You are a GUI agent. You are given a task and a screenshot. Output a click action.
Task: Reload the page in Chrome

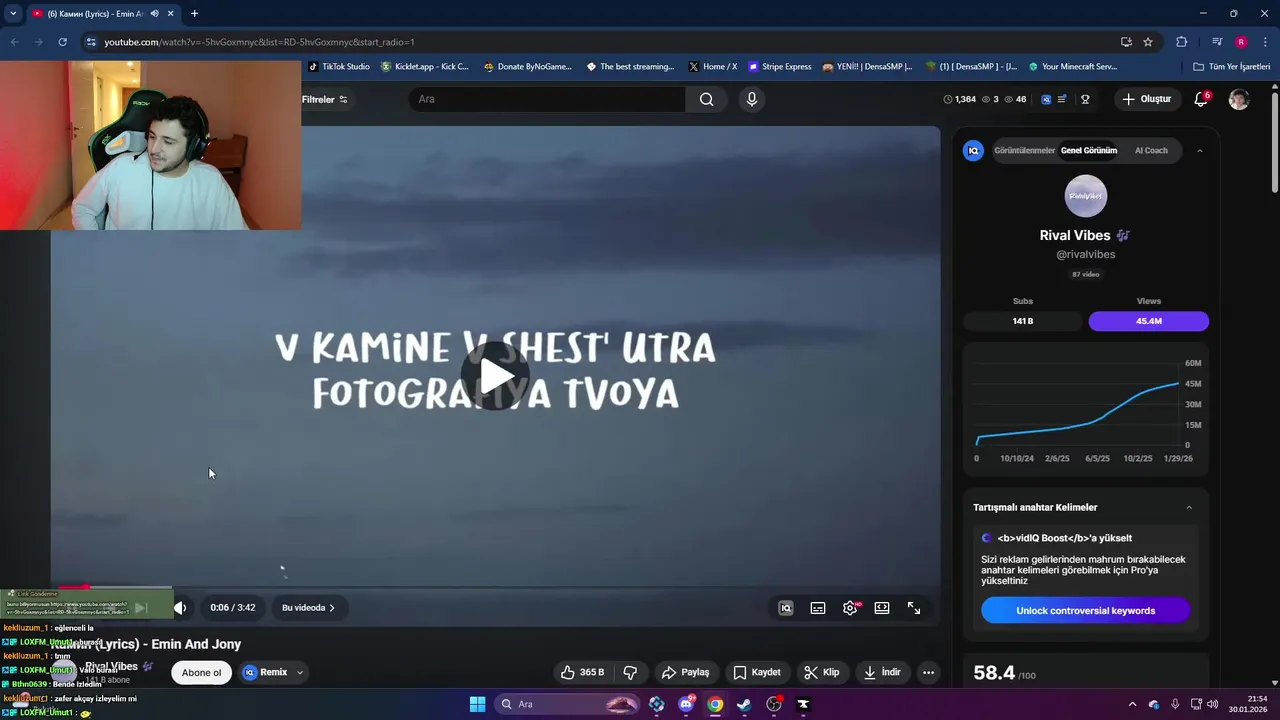click(62, 42)
